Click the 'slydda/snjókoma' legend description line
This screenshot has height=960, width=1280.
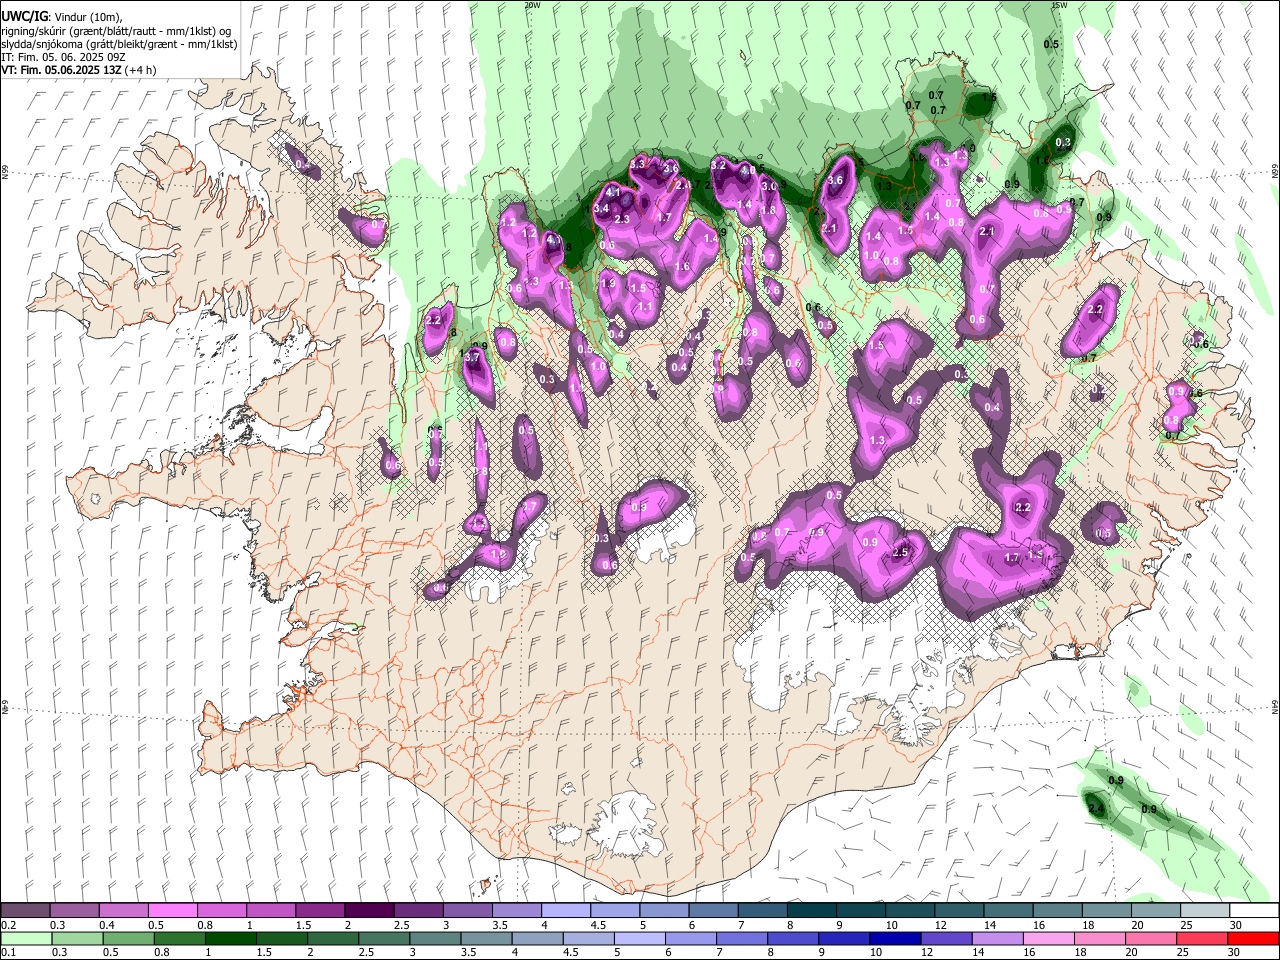(119, 45)
